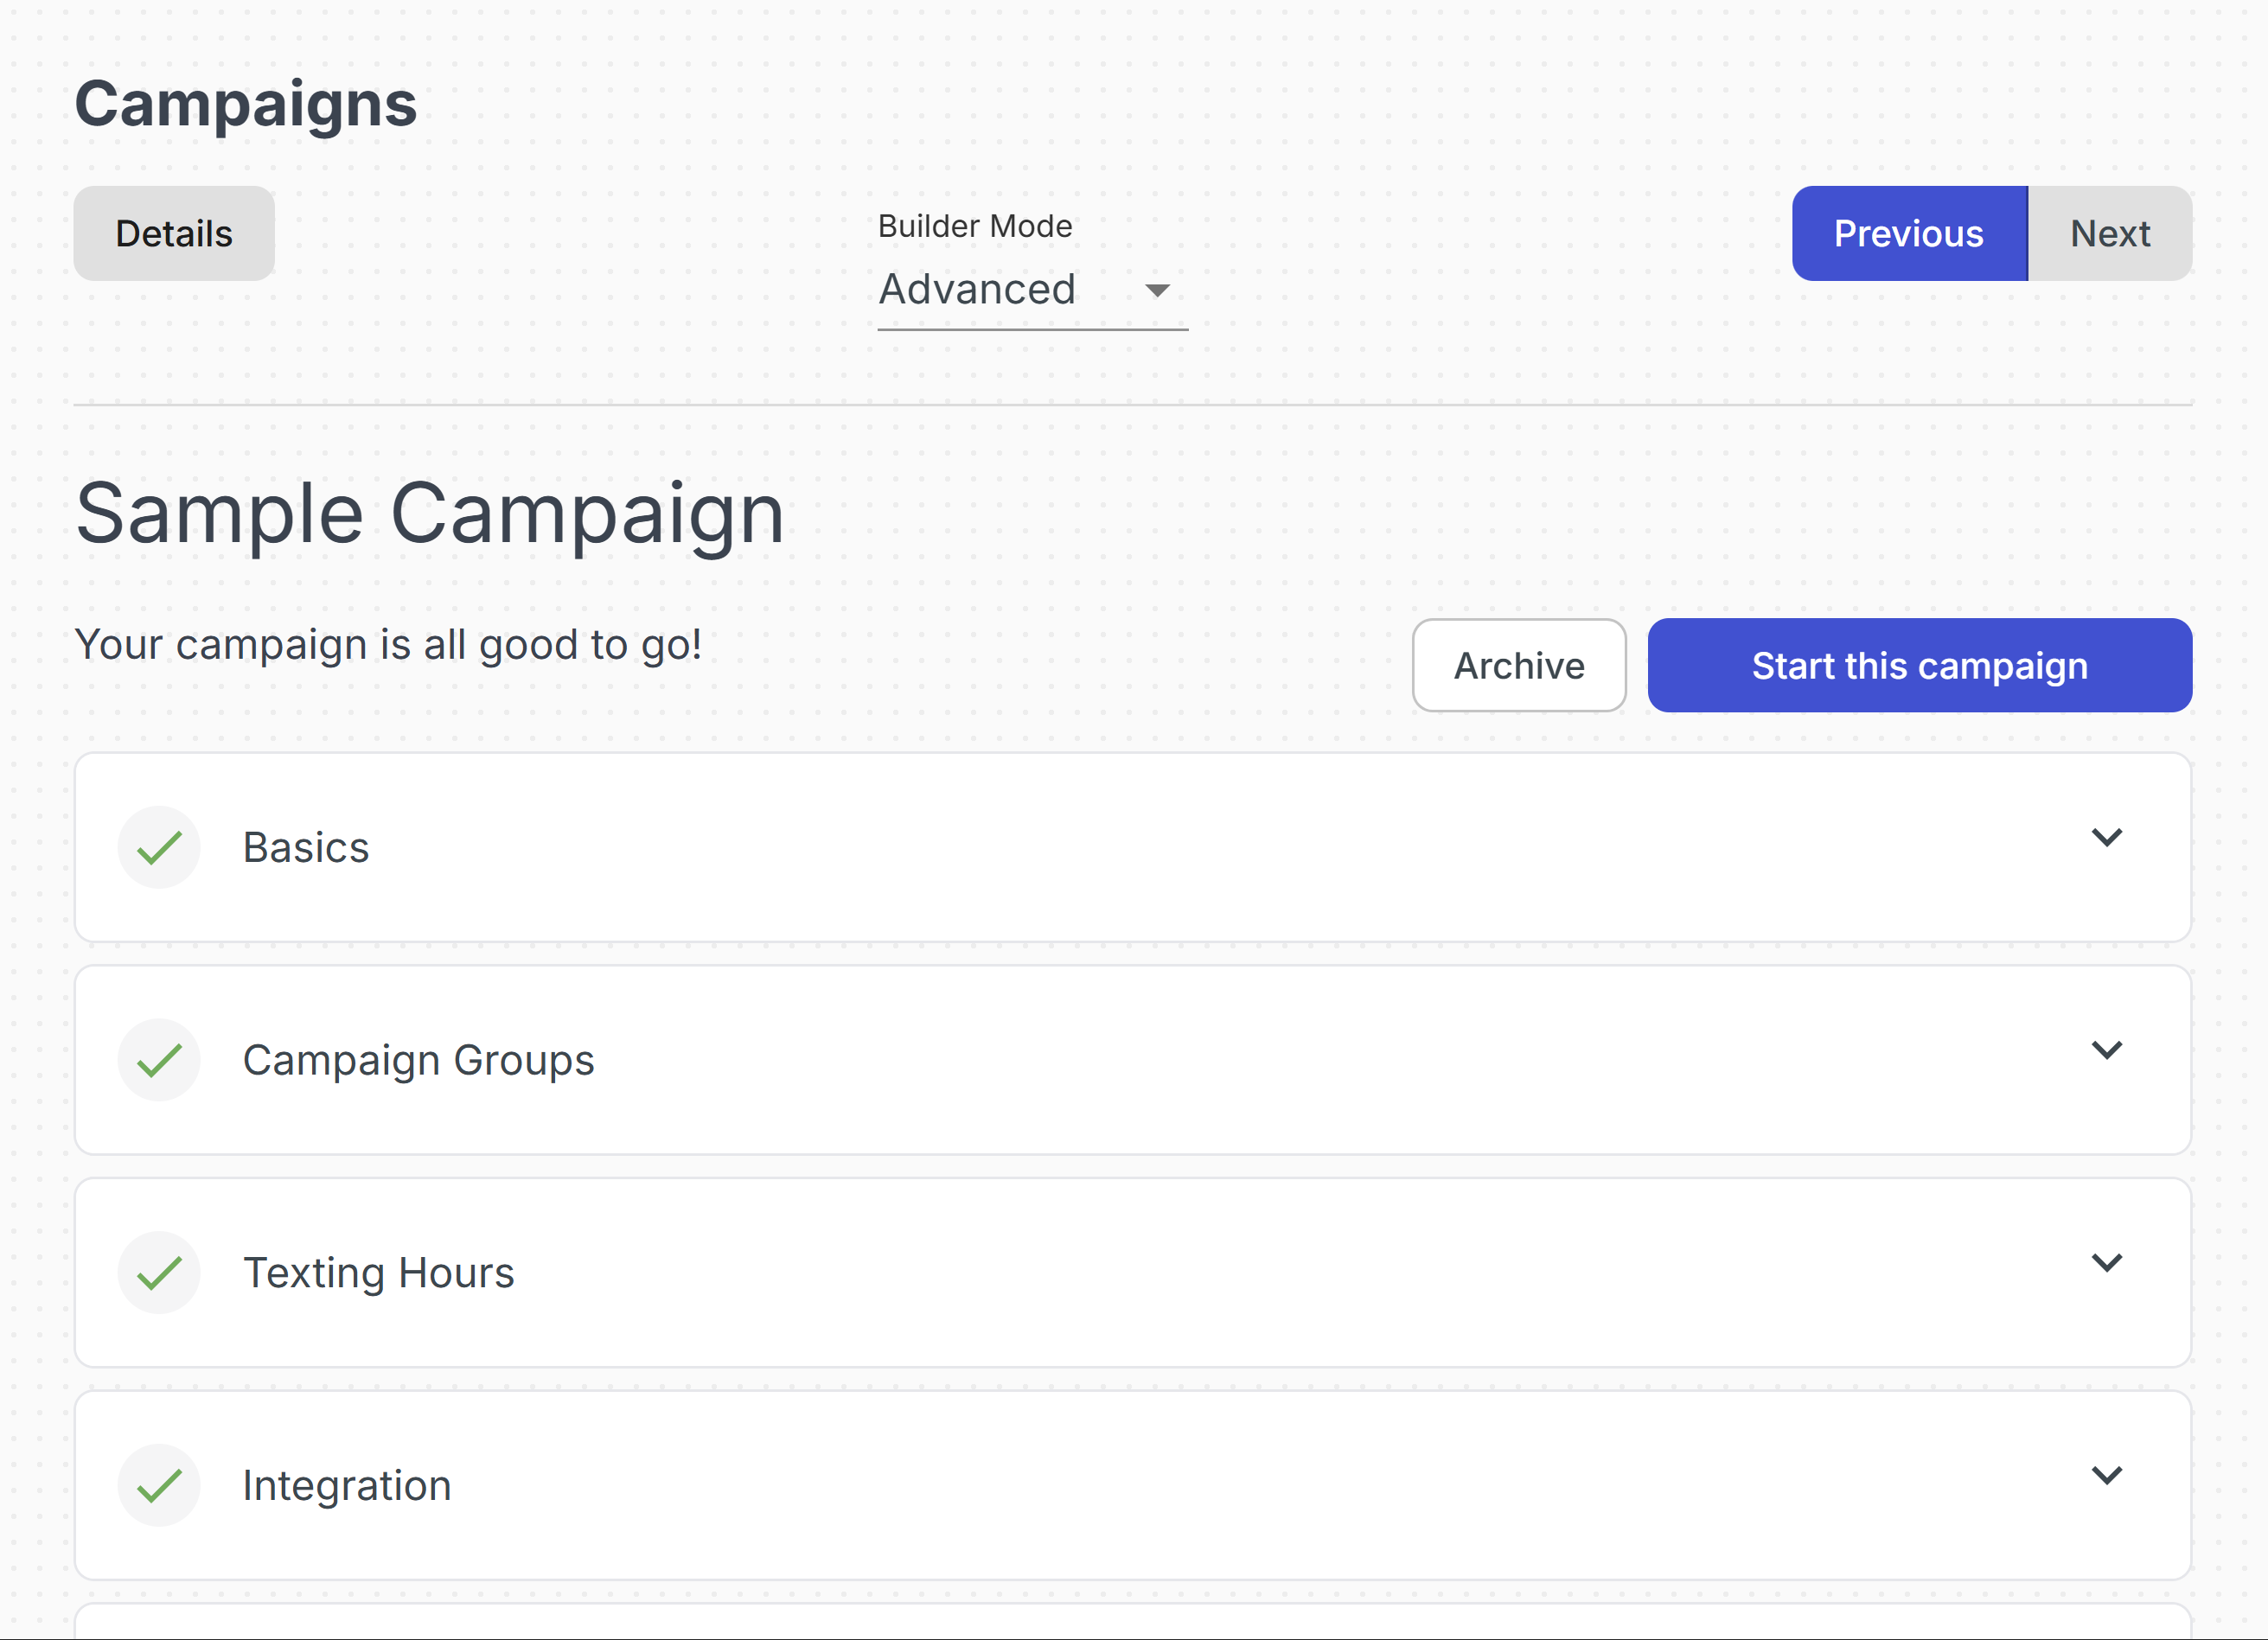Expand the Texting Hours section chevron

2106,1263
